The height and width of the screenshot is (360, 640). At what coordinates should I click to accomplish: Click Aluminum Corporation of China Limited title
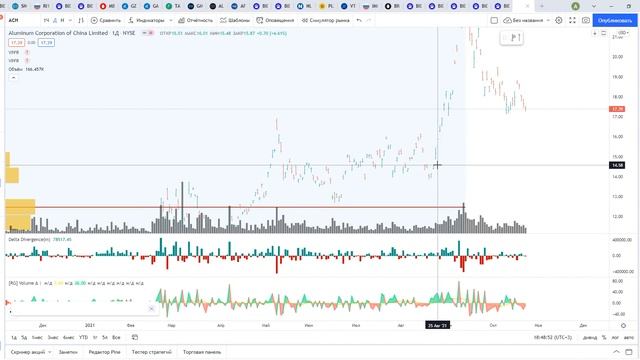(58, 33)
